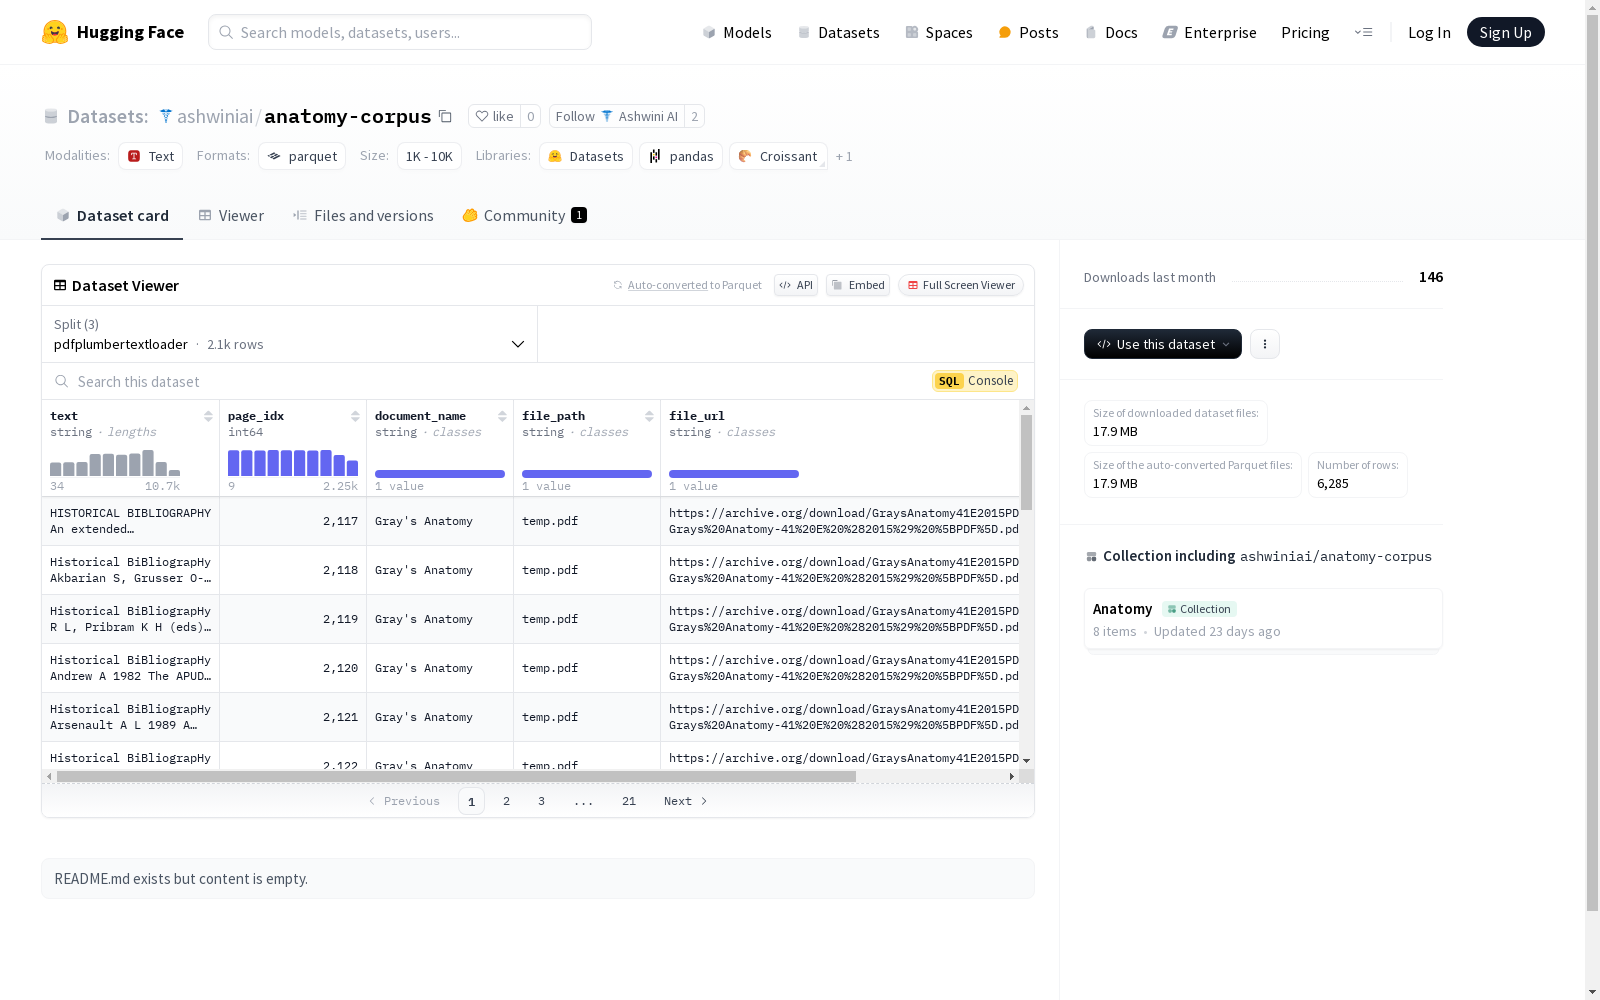
Task: Click the horizontal scrollbar of the dataset table
Action: click(x=456, y=776)
